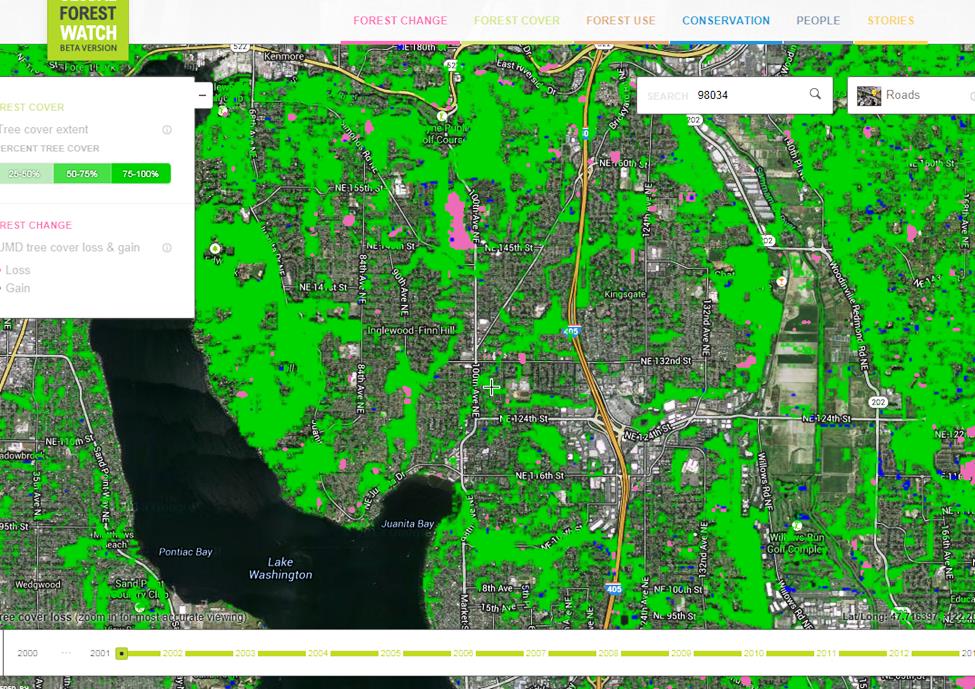Click the UMD tree cover loss info icon
Image resolution: width=975 pixels, height=689 pixels.
click(166, 247)
